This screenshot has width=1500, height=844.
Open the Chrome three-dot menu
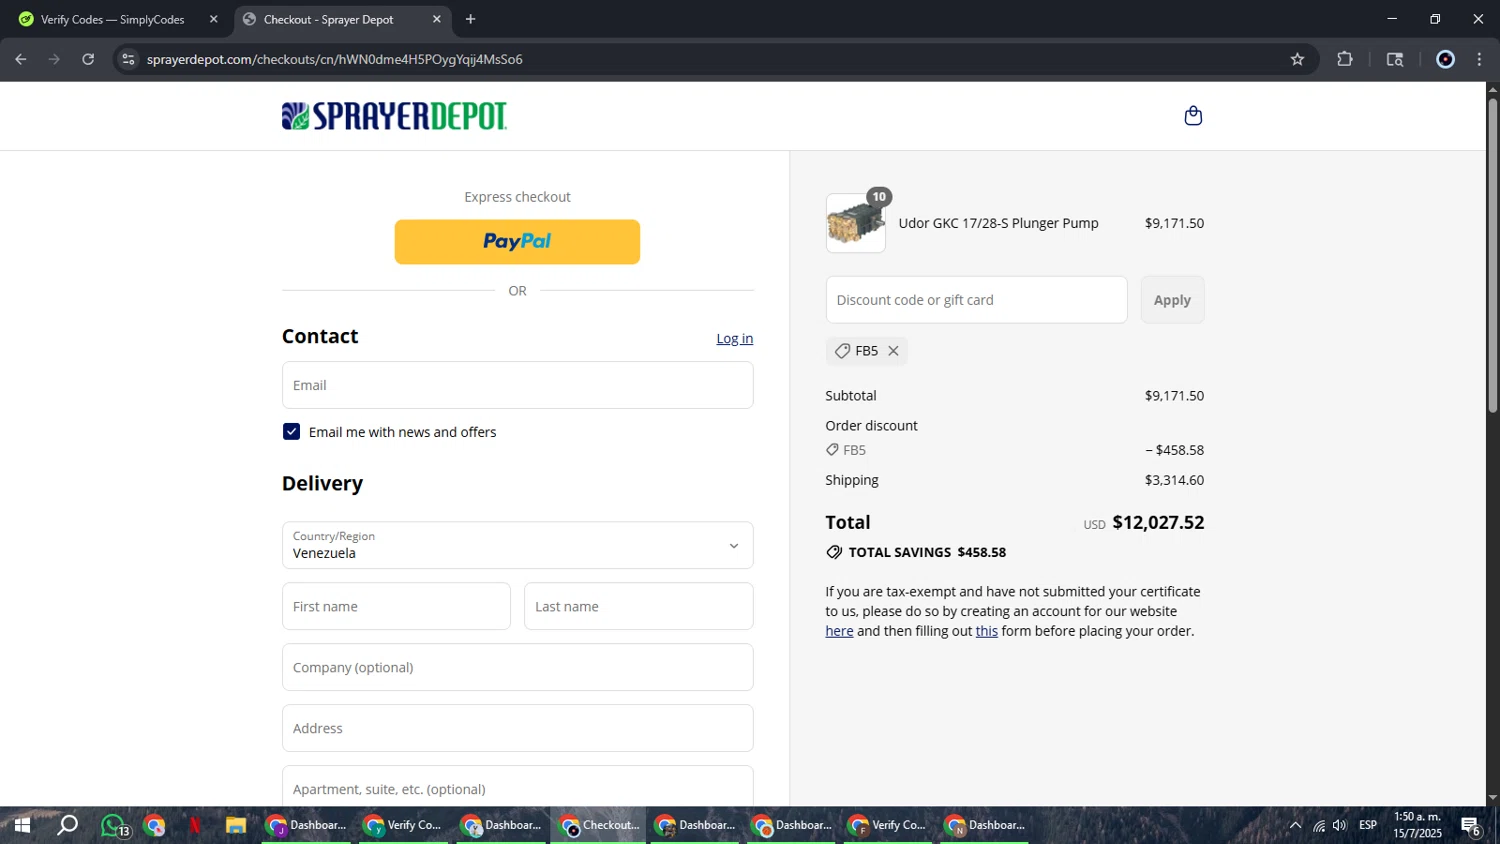[x=1480, y=59]
